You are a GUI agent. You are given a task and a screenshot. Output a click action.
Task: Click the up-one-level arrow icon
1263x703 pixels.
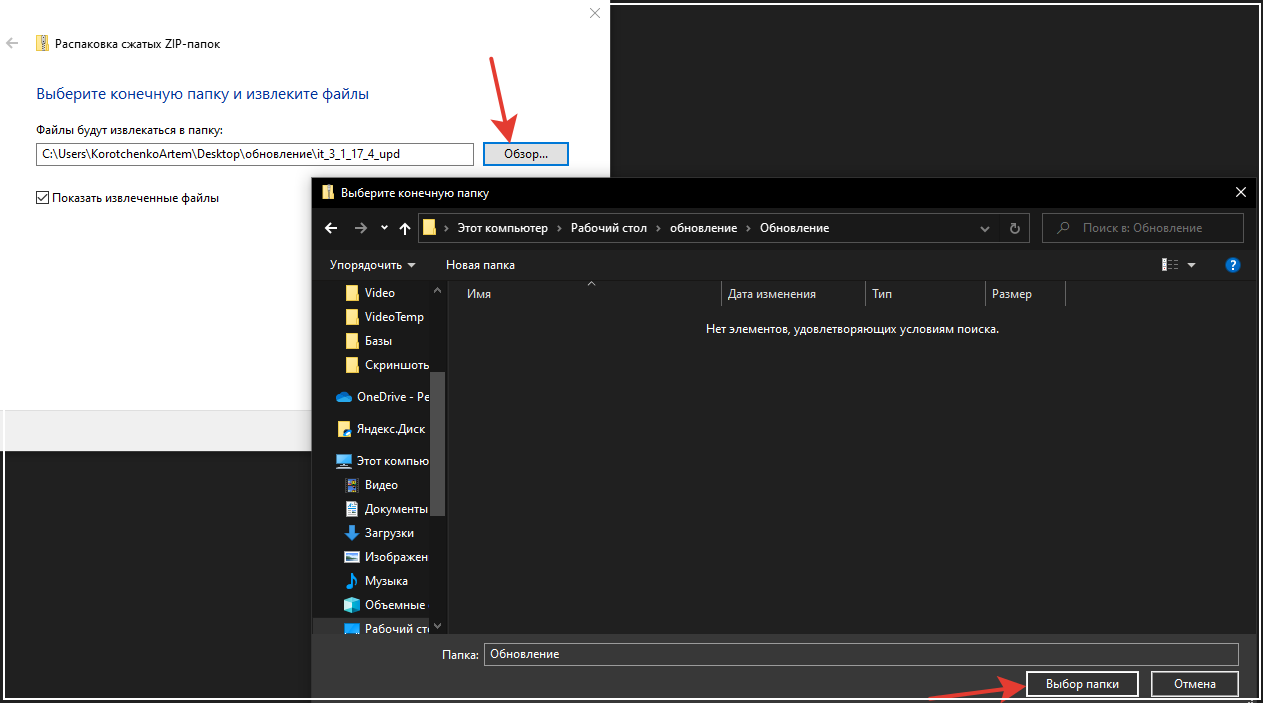[405, 228]
